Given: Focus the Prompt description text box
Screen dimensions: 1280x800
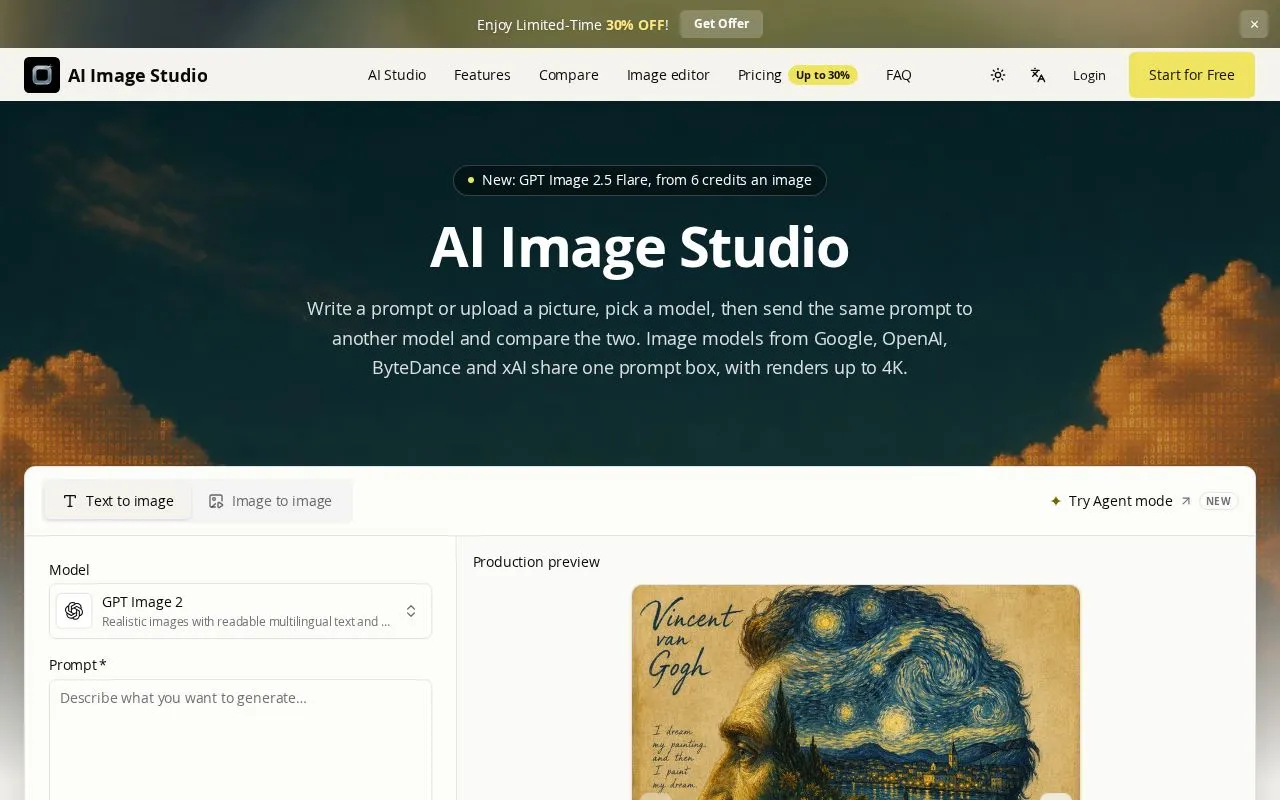Looking at the screenshot, I should (x=240, y=740).
